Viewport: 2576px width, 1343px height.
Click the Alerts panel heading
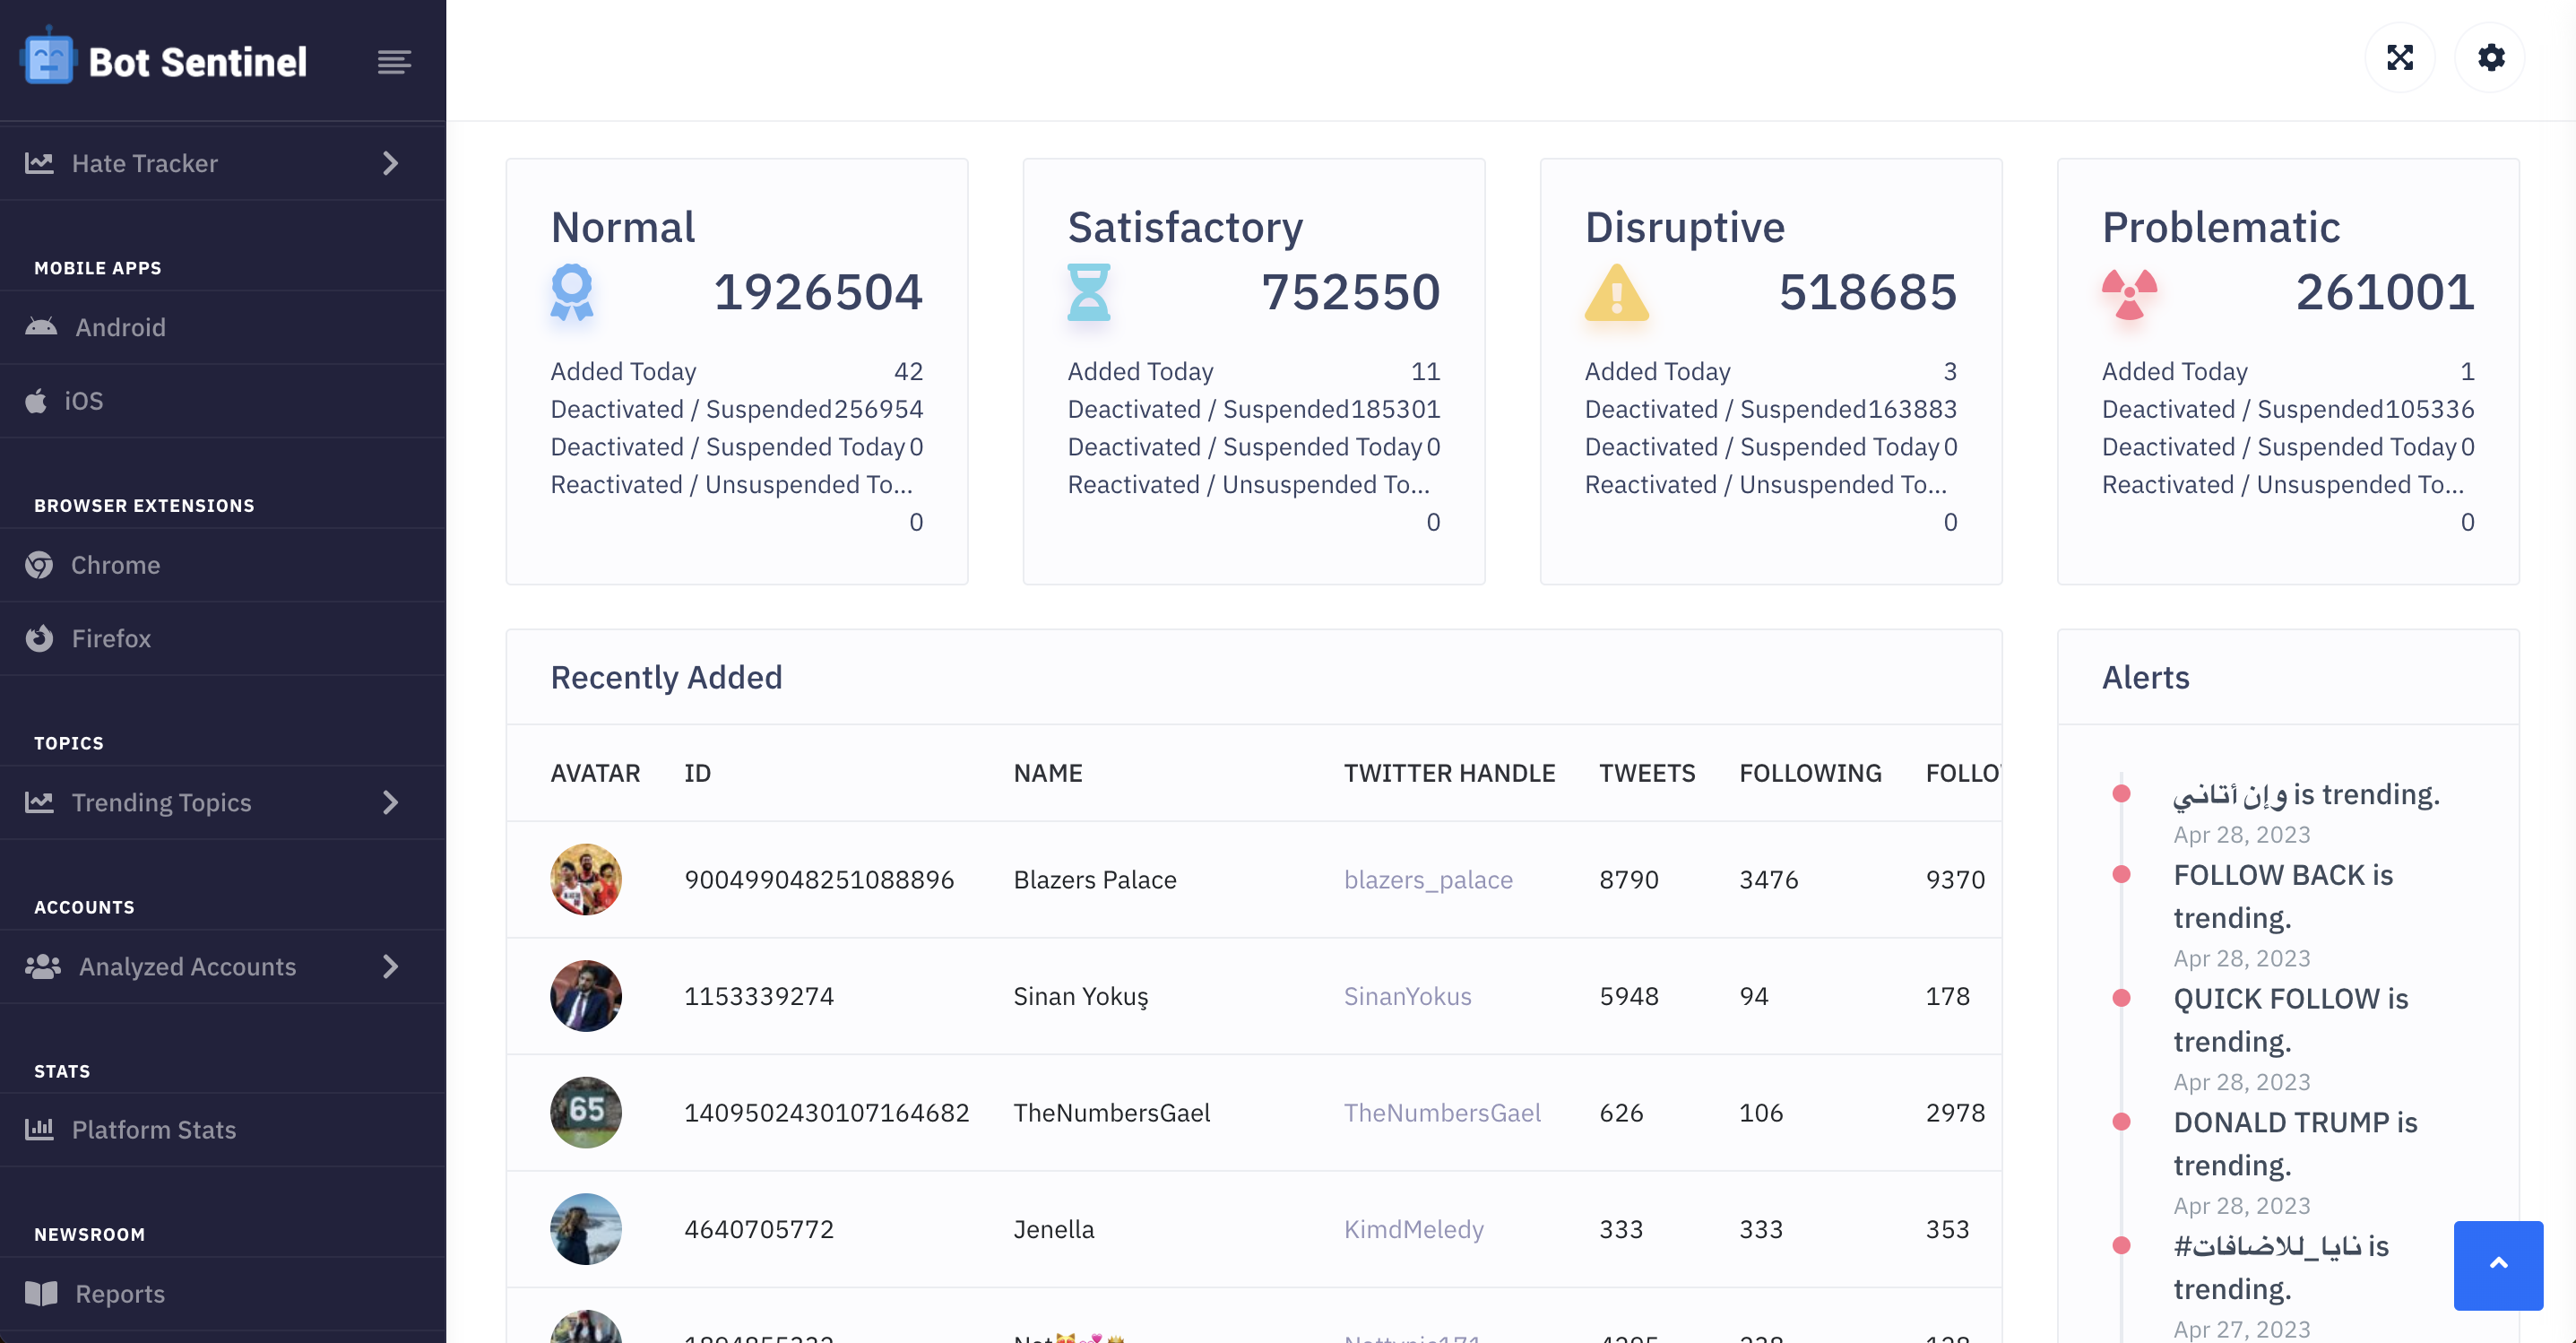(2145, 677)
